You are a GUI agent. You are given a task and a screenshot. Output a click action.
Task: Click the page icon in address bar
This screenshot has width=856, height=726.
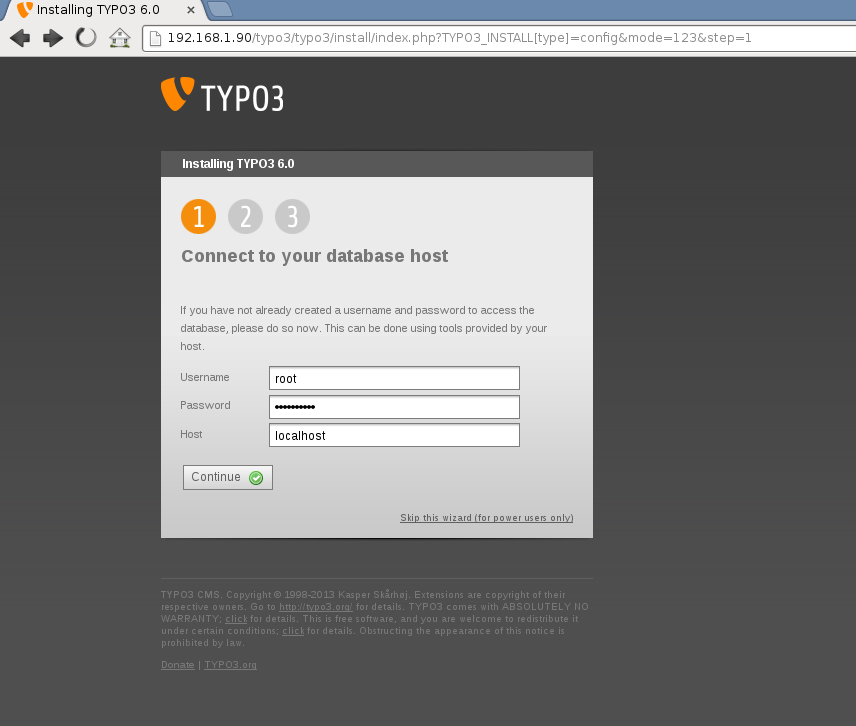tap(155, 39)
